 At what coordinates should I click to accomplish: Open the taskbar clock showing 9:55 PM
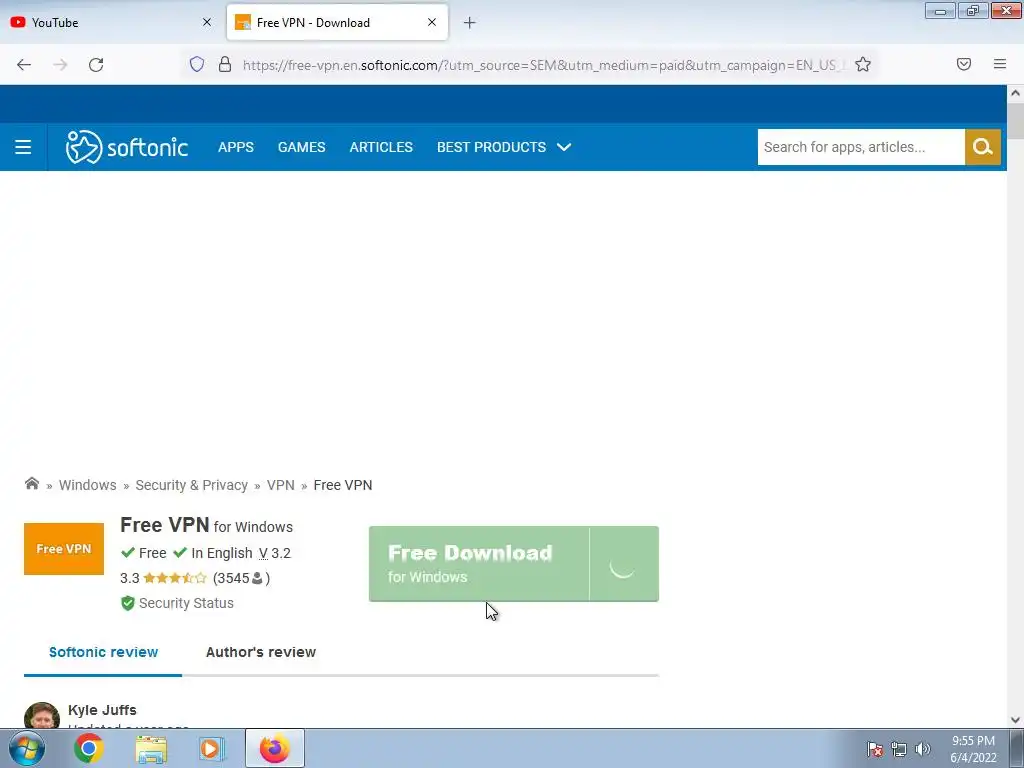973,749
